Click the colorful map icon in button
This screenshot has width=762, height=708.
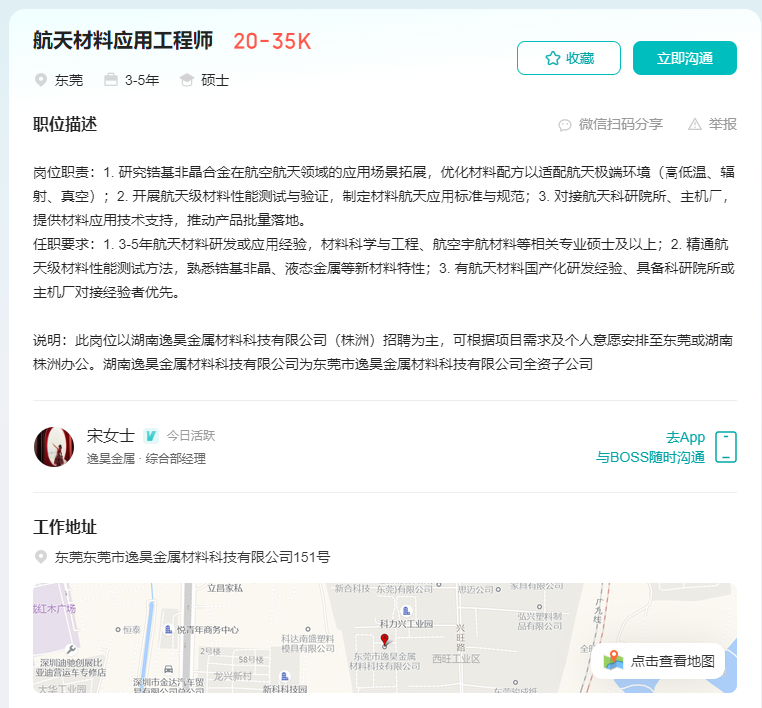(613, 661)
